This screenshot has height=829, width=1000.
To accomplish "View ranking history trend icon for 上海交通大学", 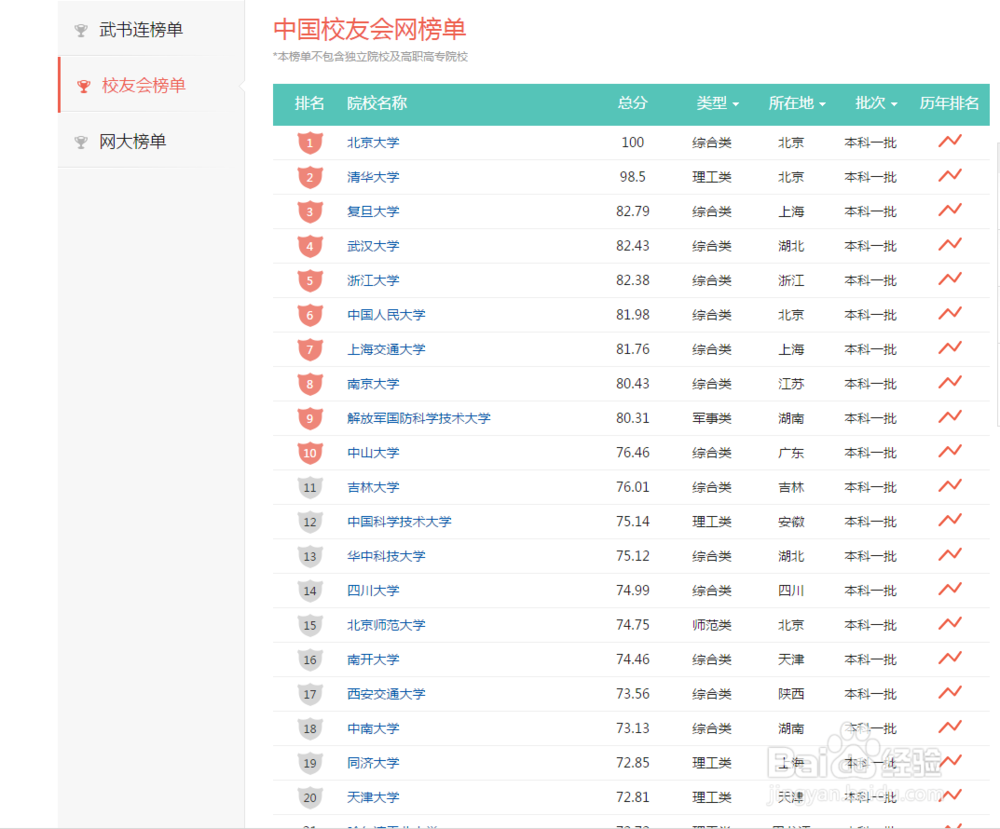I will 950,348.
